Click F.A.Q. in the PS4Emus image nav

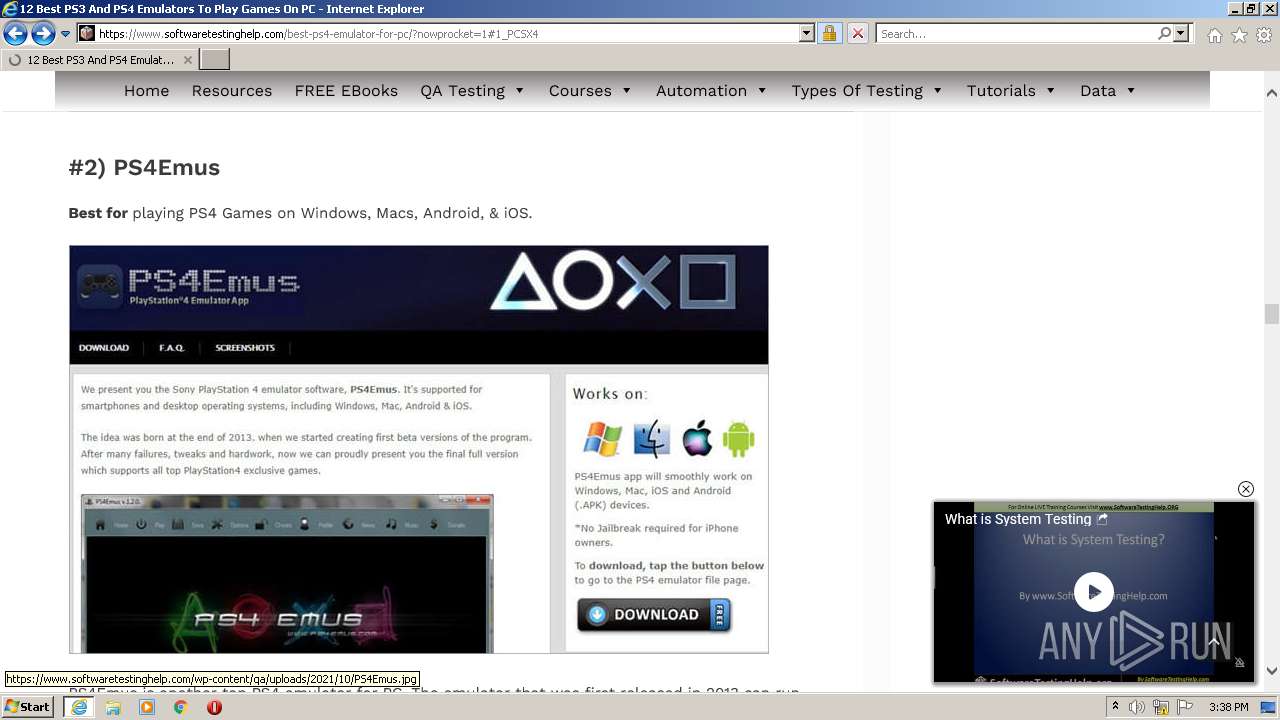coord(172,348)
